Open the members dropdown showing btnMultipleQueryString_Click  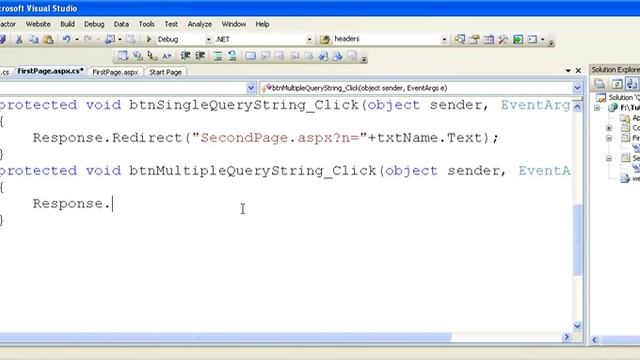click(577, 88)
